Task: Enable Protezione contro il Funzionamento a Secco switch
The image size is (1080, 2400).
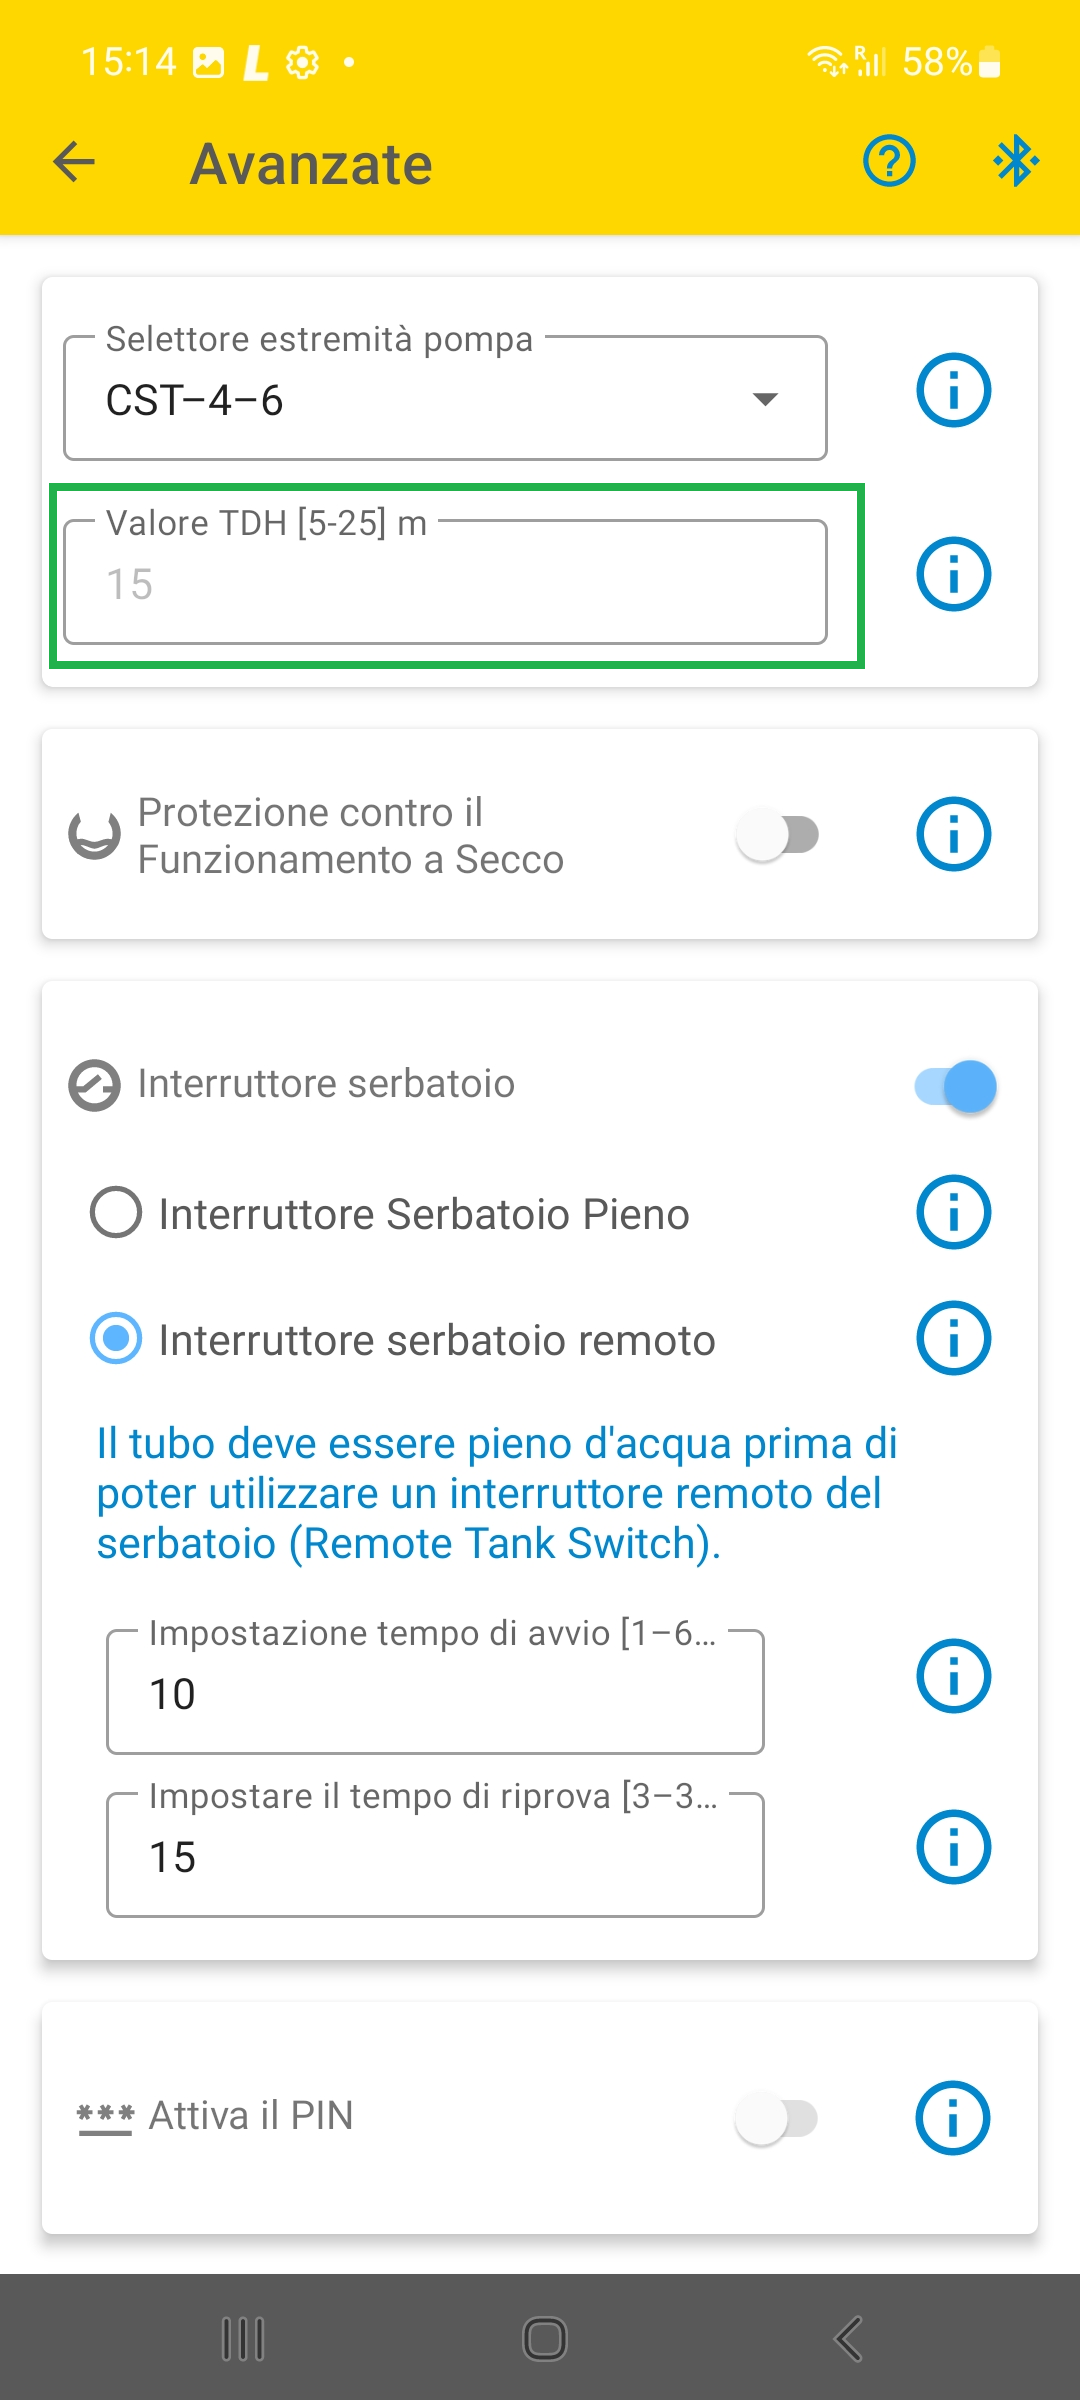Action: coord(778,835)
